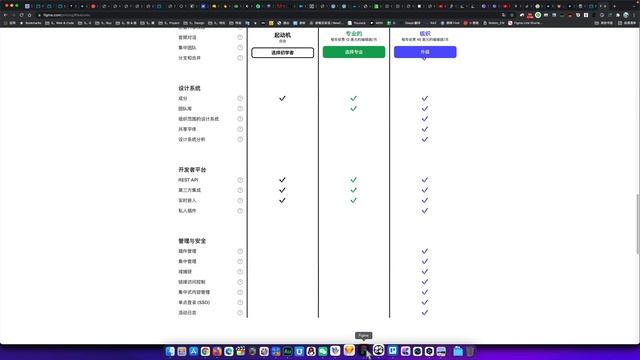This screenshot has height=360, width=640.
Task: Click the info icon next to 团队库
Action: (x=240, y=109)
